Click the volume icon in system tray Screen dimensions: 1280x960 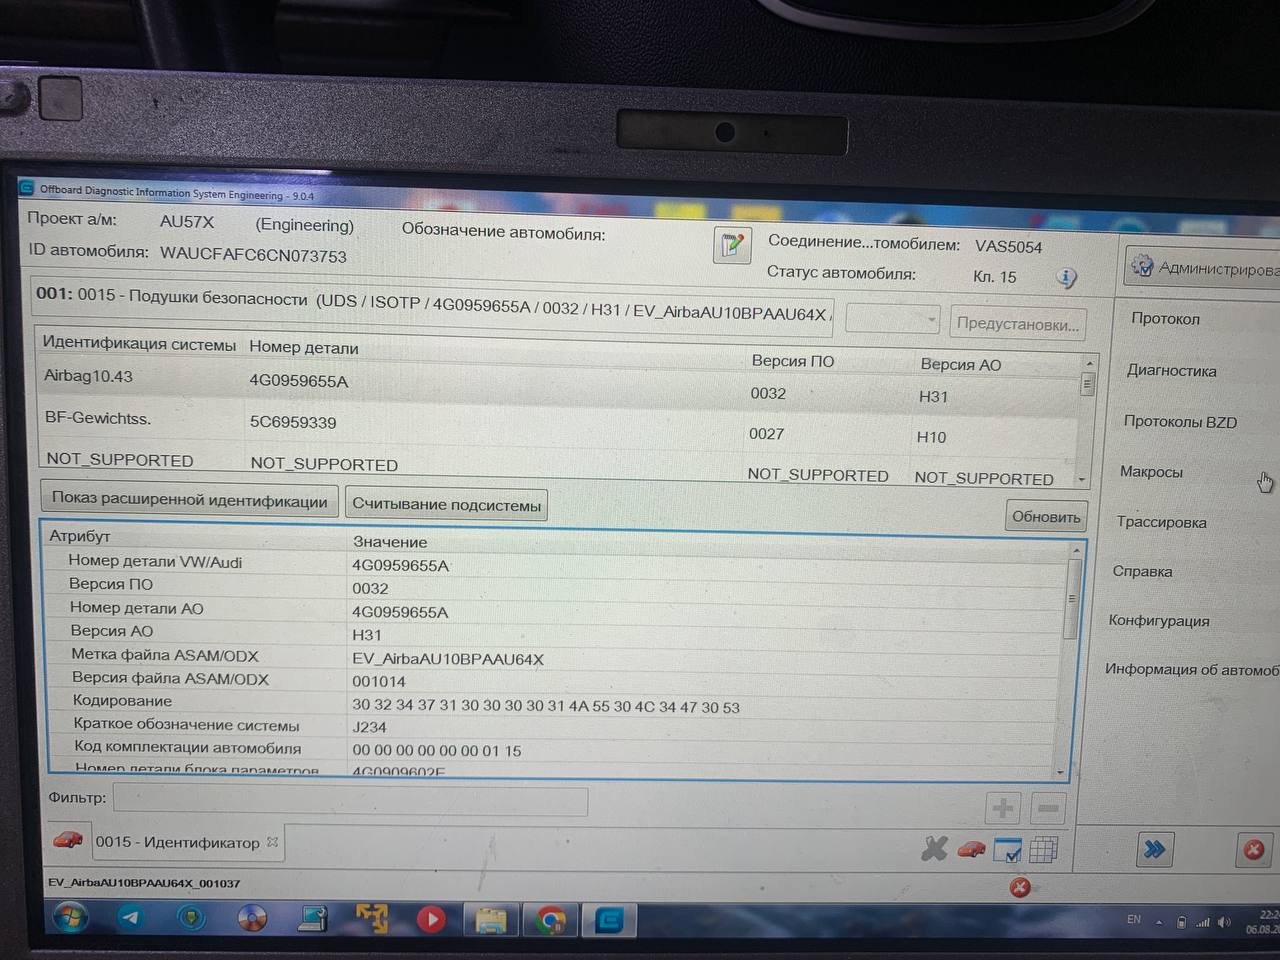pyautogui.click(x=1225, y=922)
